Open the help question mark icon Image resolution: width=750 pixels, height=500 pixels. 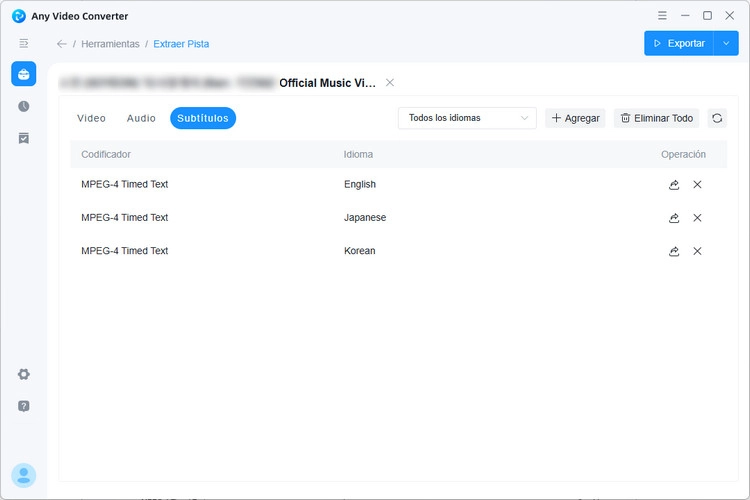[x=23, y=406]
